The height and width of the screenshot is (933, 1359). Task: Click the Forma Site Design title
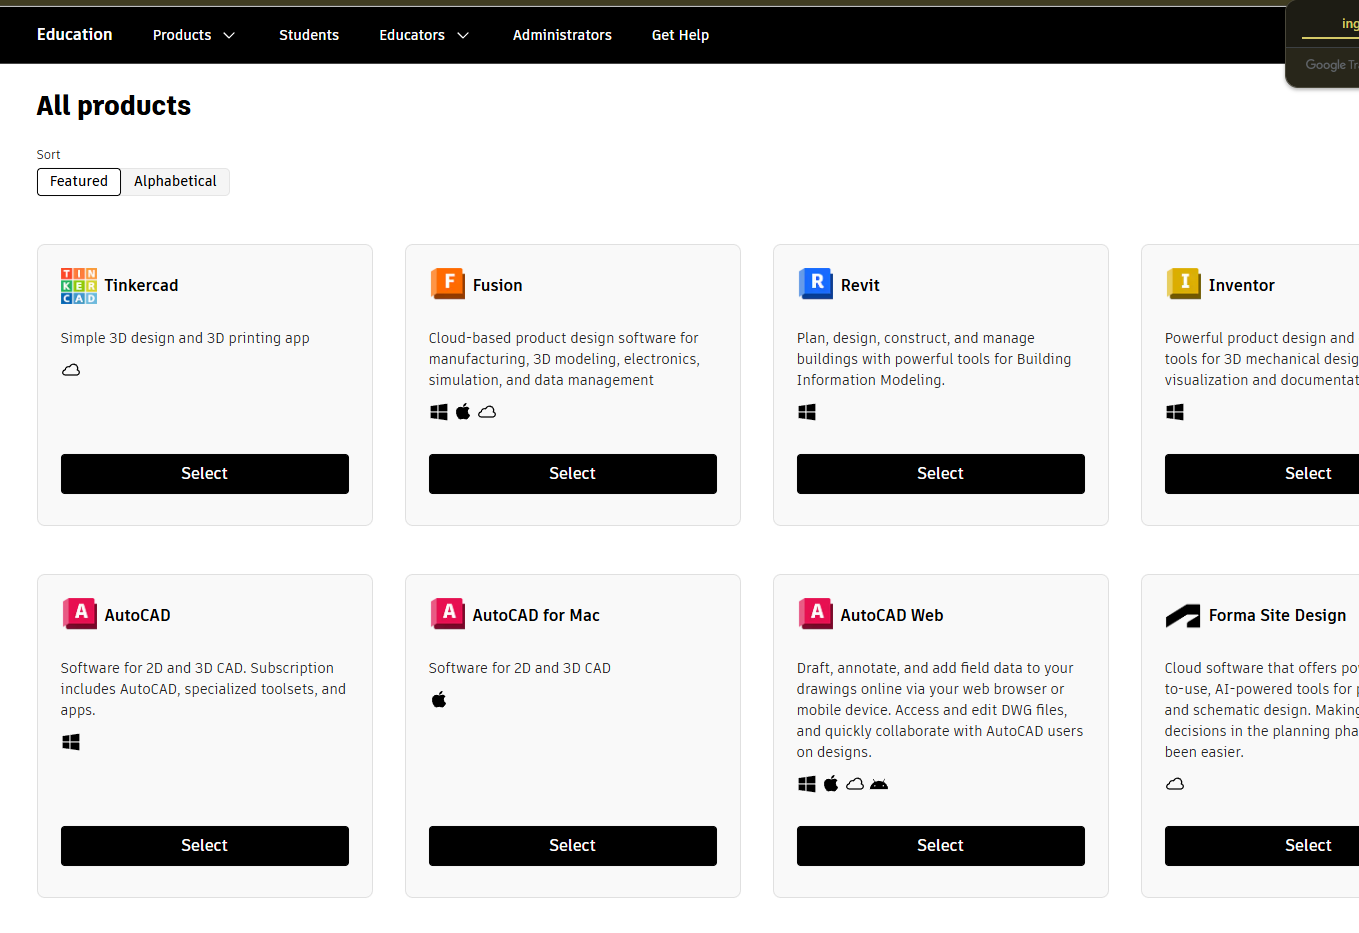click(x=1278, y=616)
